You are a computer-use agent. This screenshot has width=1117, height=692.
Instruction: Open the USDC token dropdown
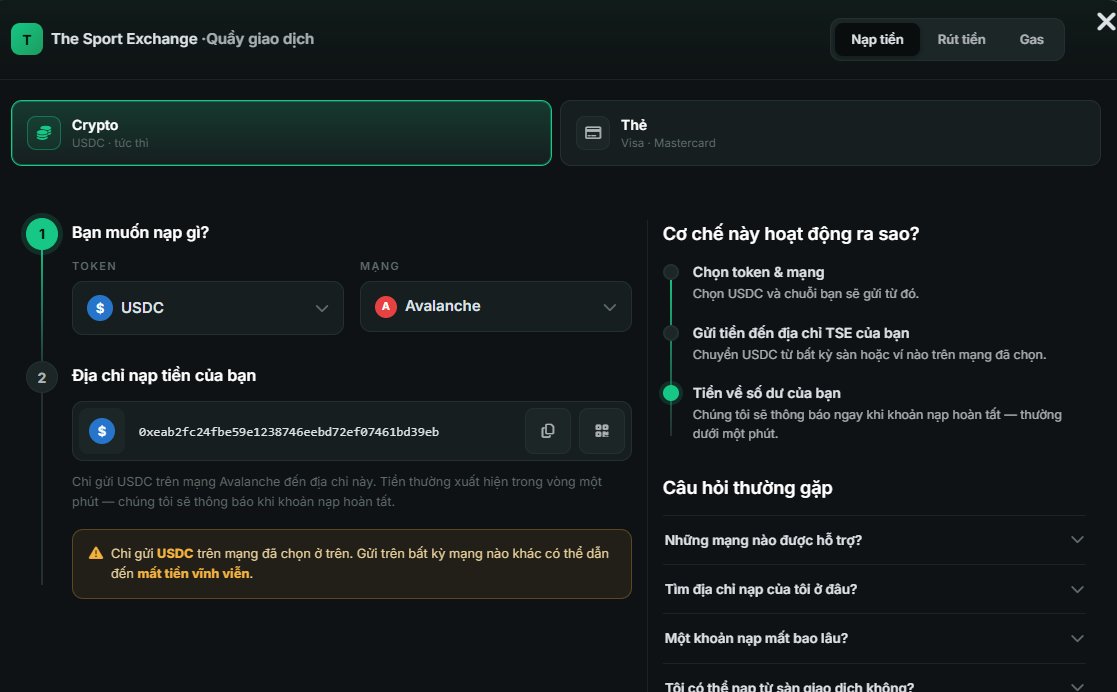pos(208,308)
